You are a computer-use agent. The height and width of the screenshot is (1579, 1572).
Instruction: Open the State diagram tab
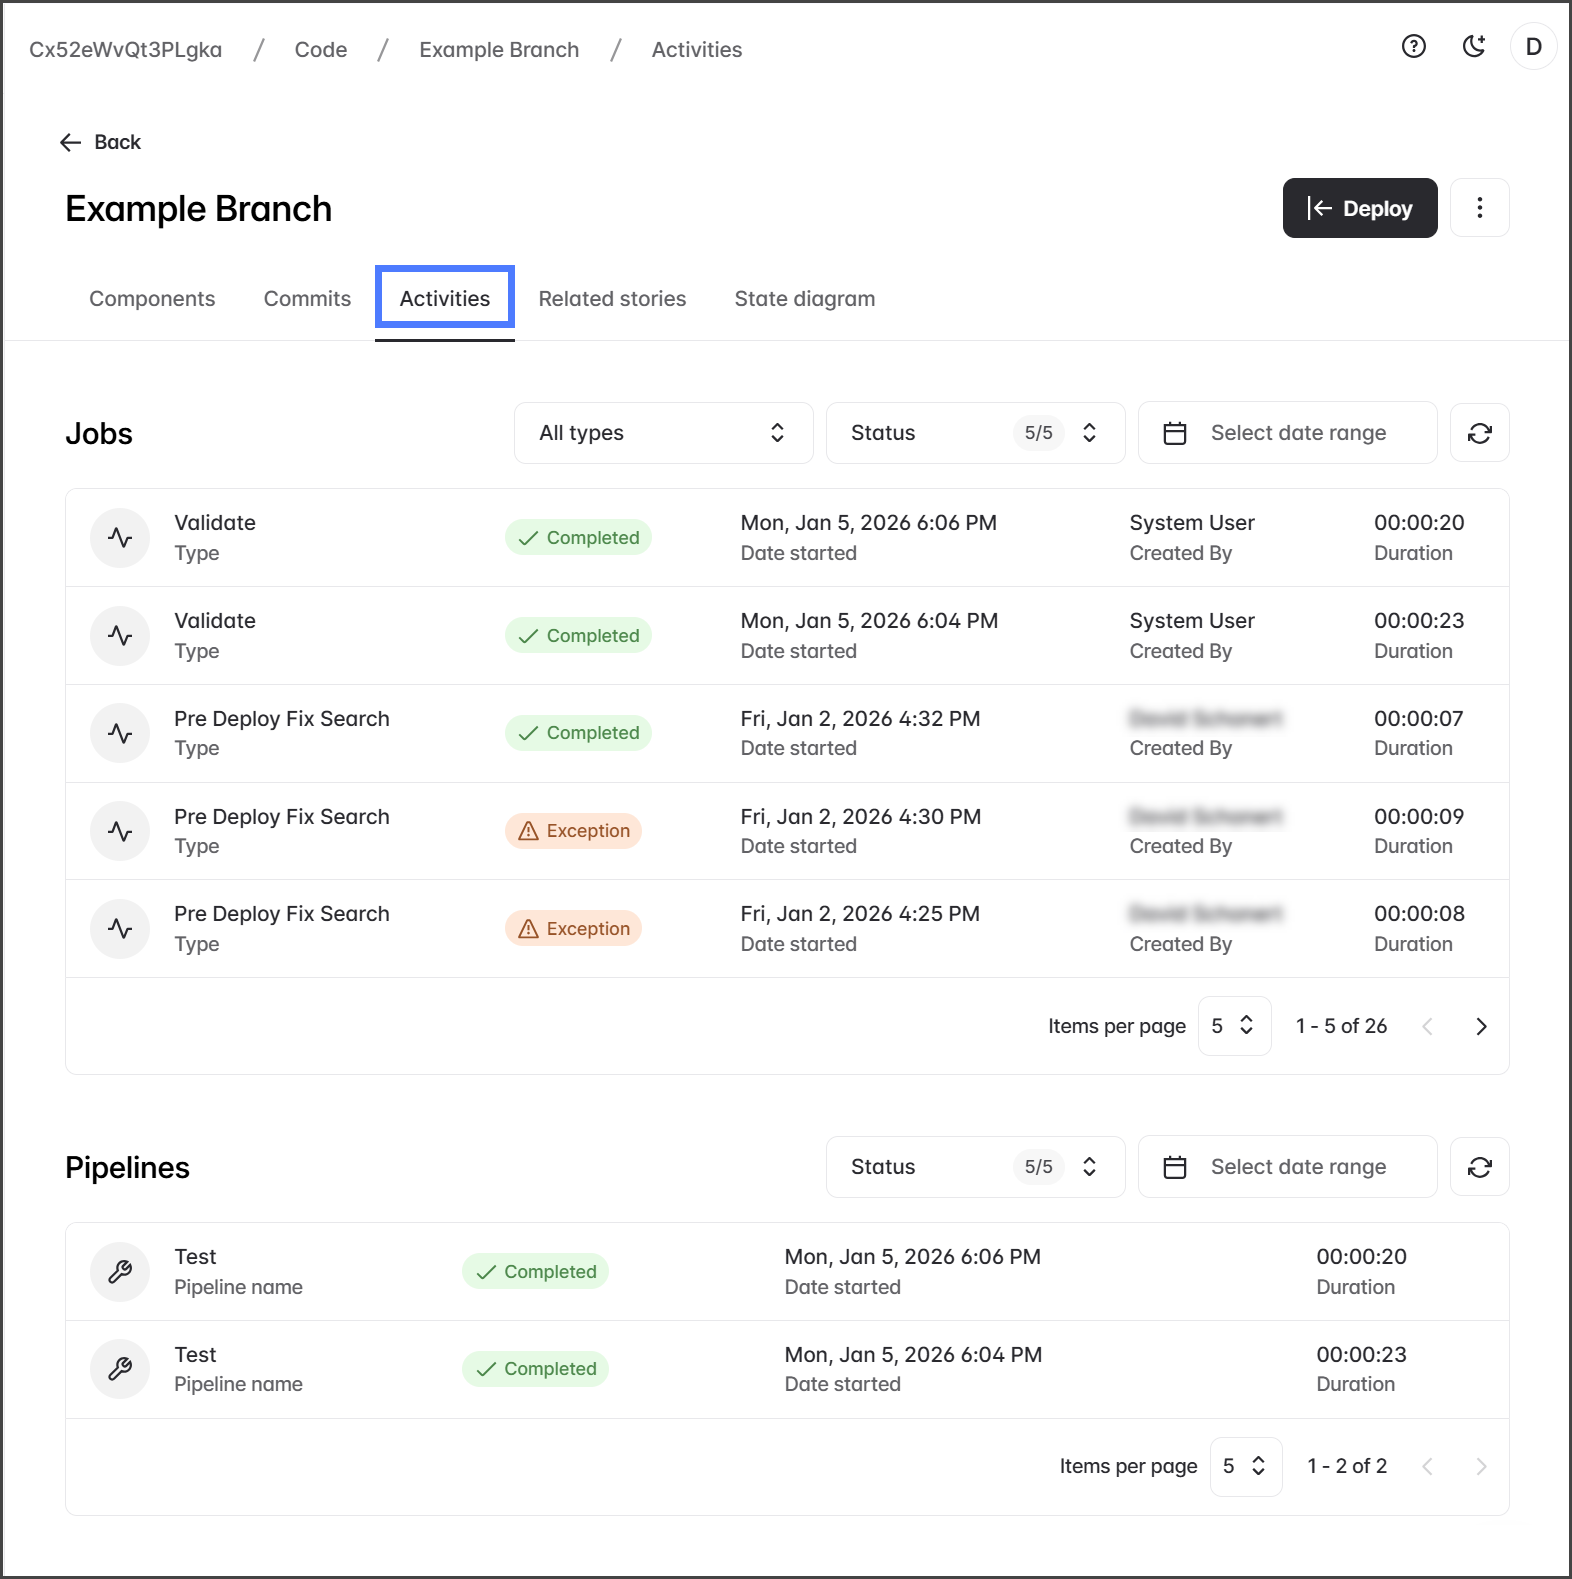[804, 299]
